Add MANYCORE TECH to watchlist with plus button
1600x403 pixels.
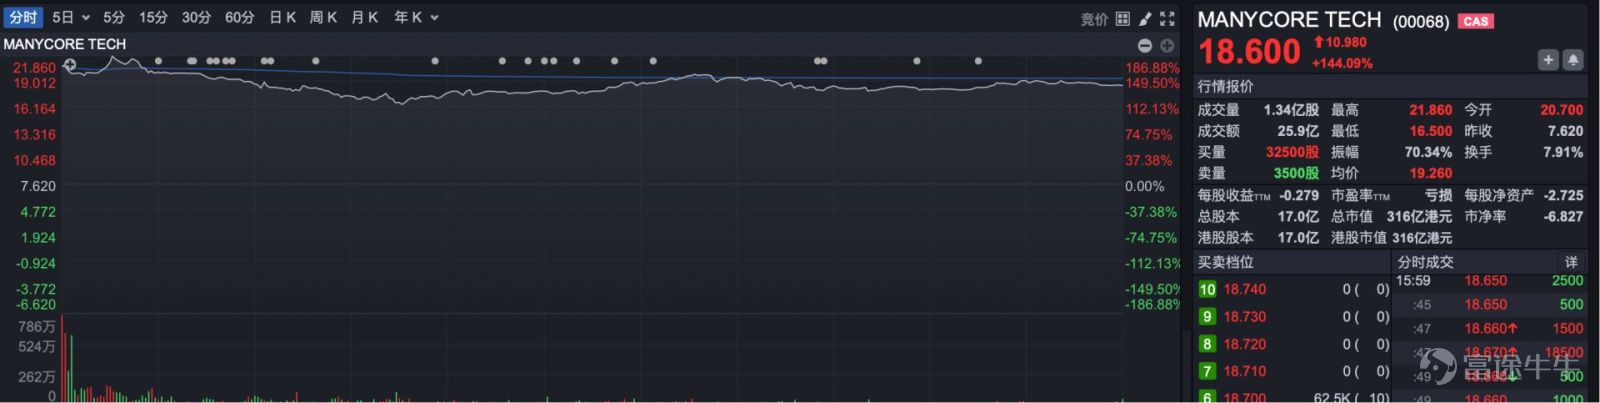point(1548,60)
